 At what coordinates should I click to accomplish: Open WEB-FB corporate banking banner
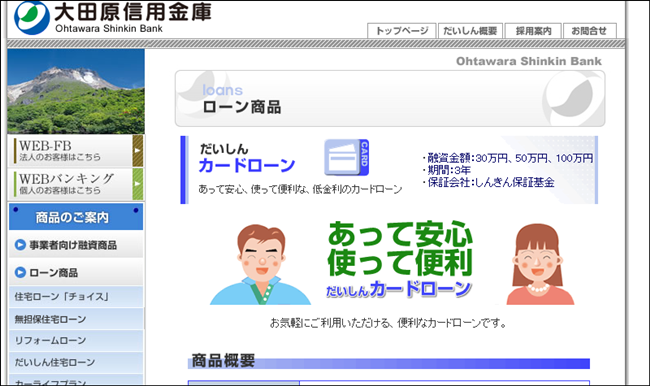[x=75, y=151]
